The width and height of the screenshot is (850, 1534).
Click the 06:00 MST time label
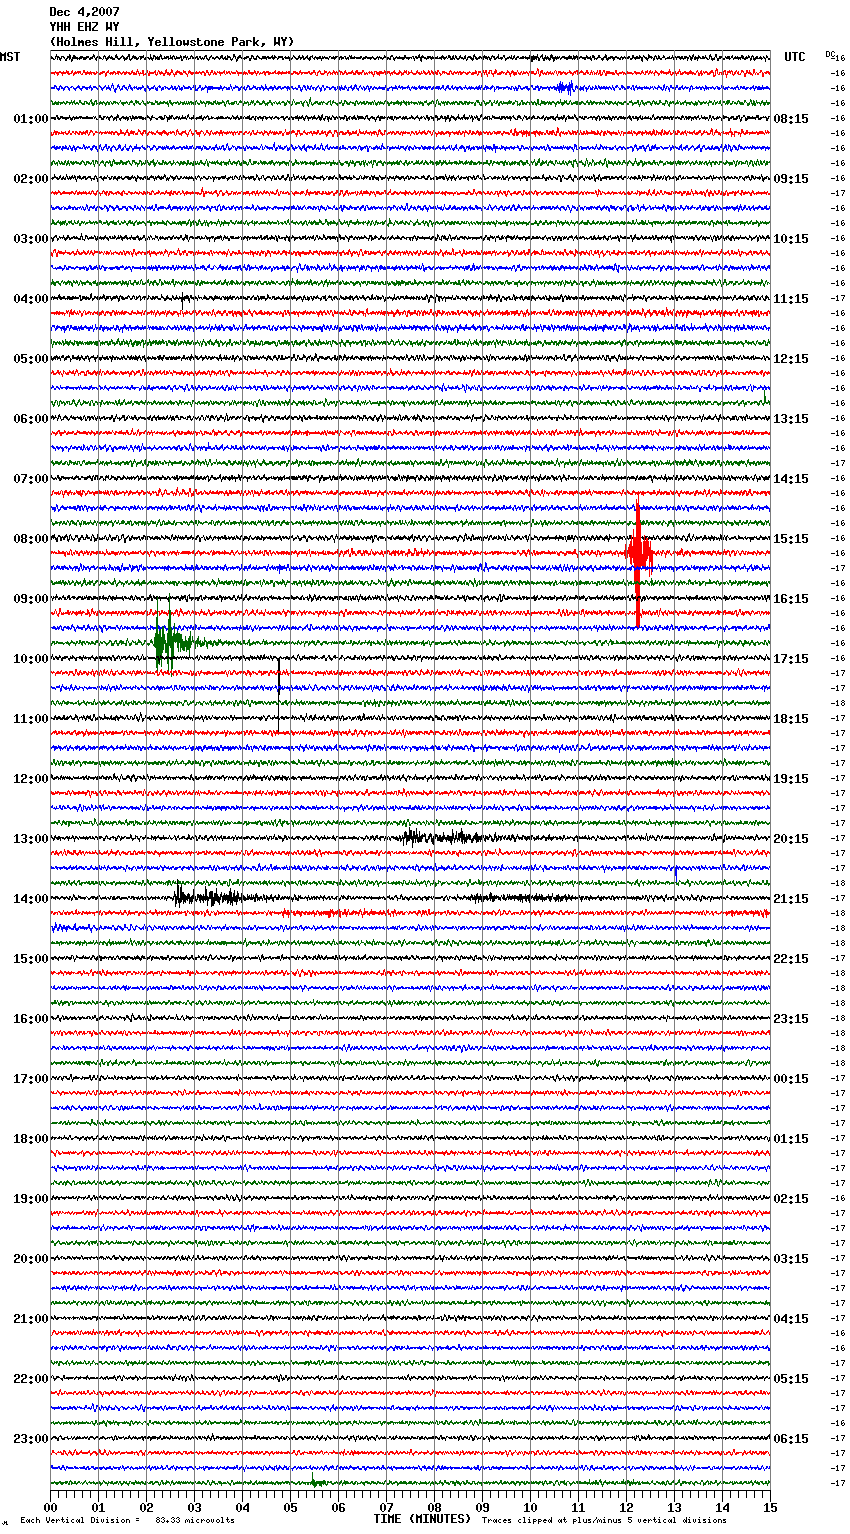(30, 419)
